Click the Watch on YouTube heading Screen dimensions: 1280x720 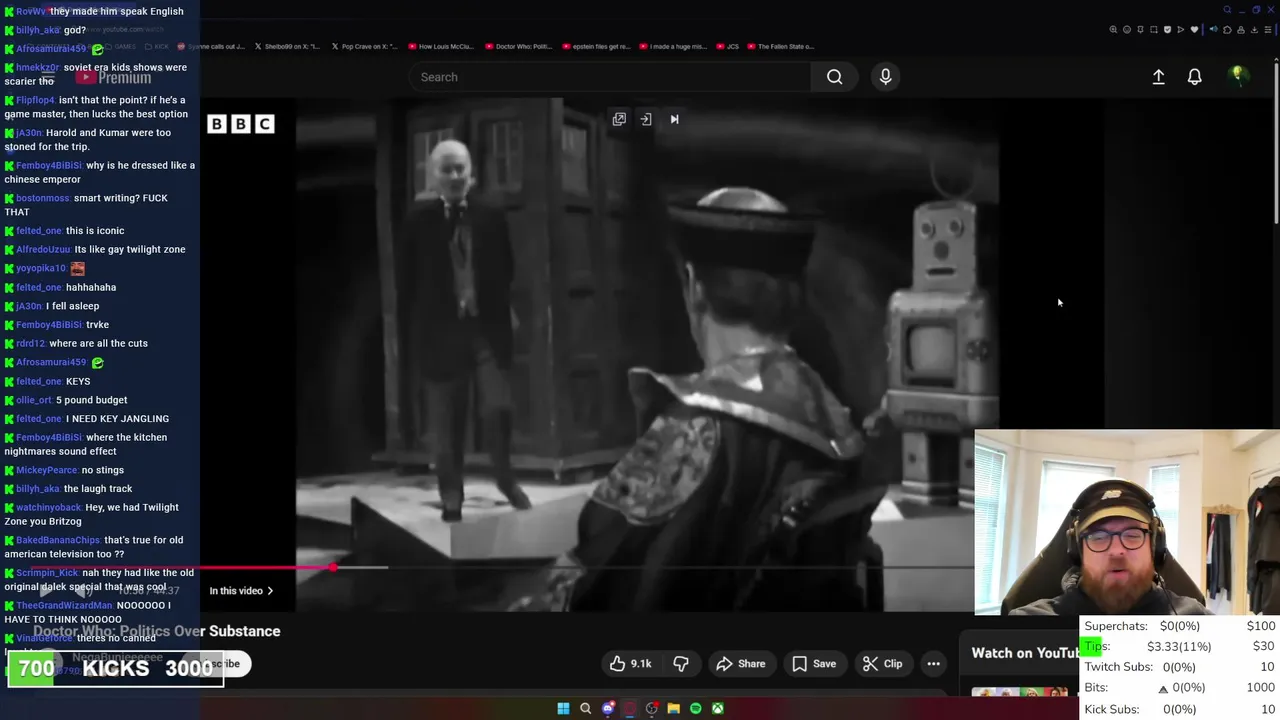pyautogui.click(x=1025, y=653)
